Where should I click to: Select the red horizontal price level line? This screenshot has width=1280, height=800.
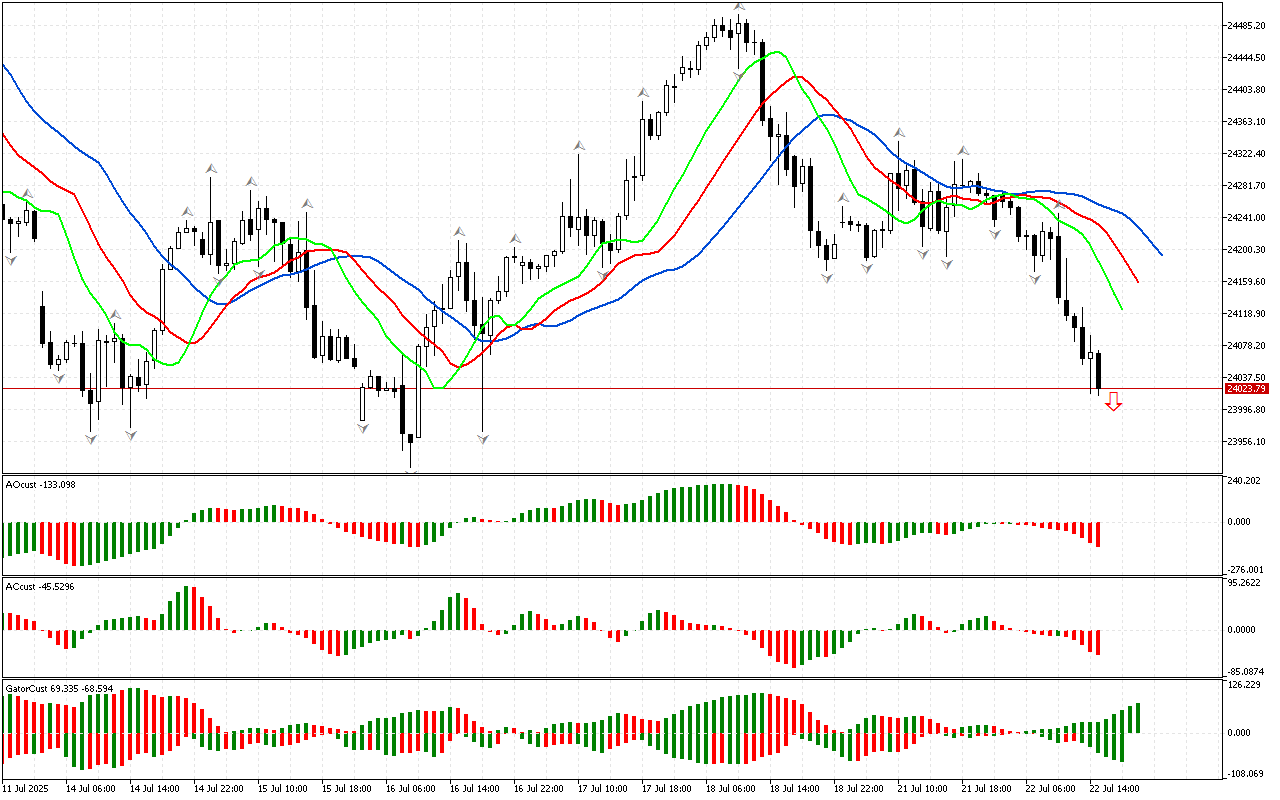(600, 388)
